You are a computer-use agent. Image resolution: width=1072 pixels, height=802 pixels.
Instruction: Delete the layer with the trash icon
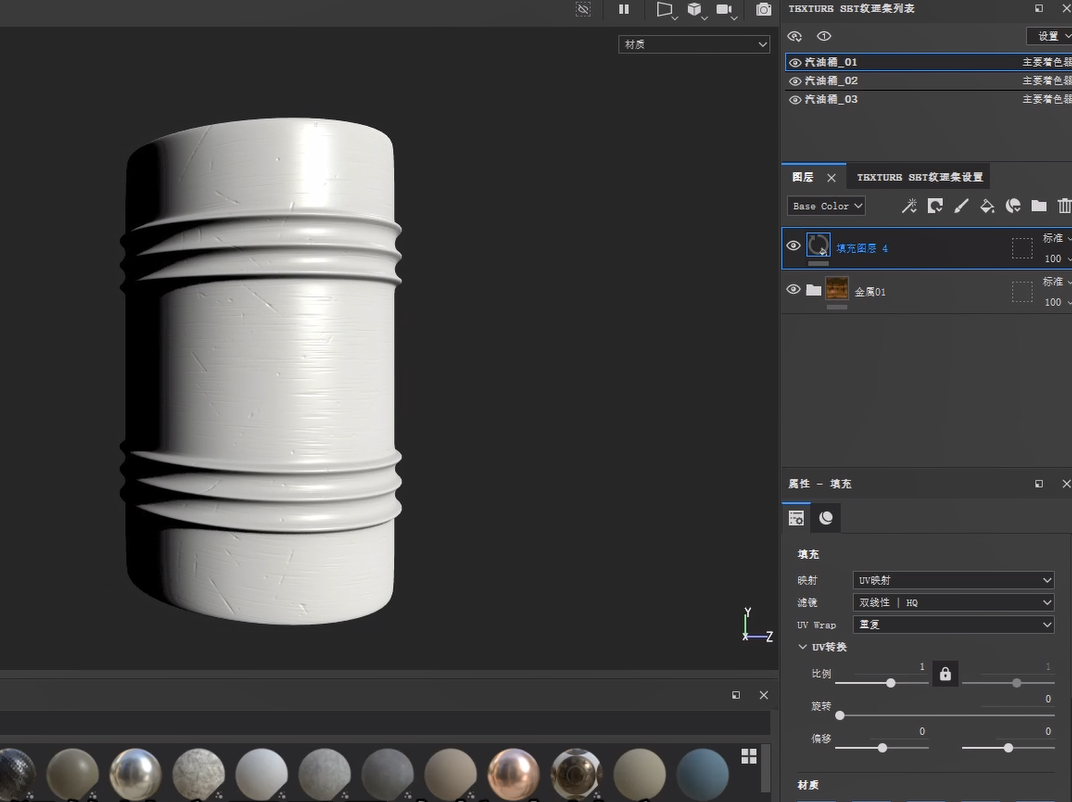[1064, 206]
